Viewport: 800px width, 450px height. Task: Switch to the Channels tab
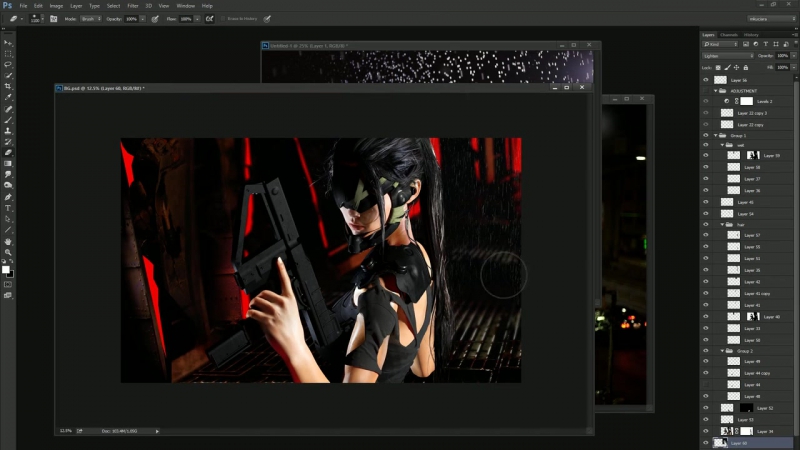tap(729, 35)
